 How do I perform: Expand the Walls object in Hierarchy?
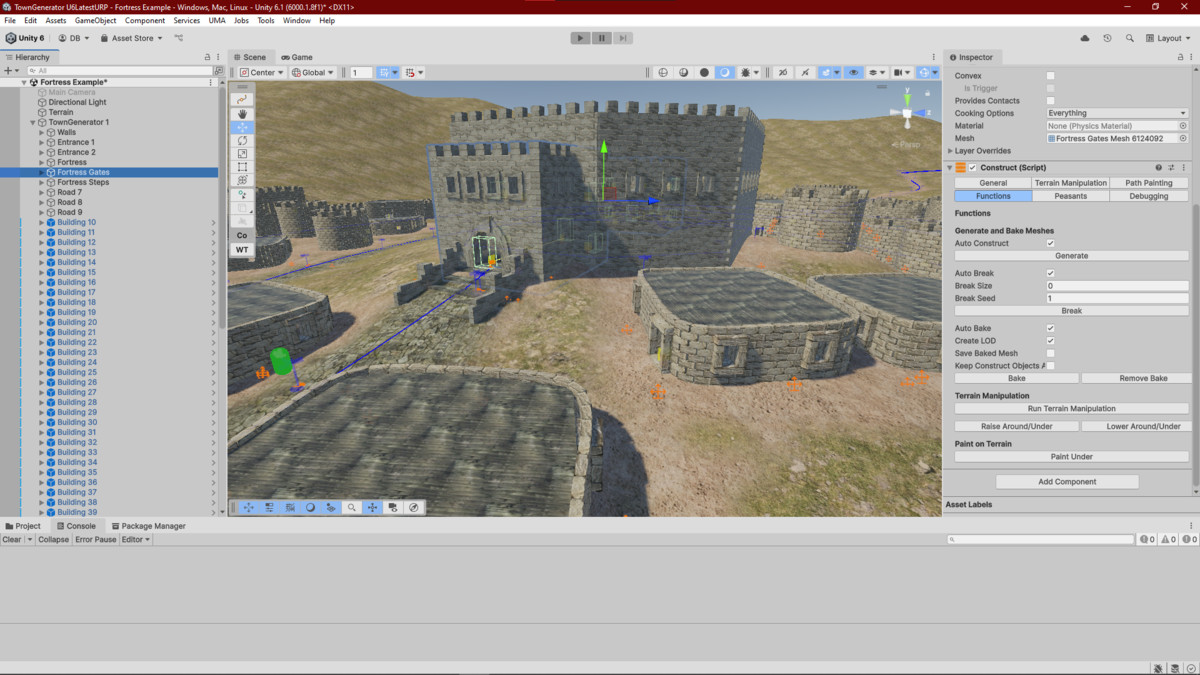click(x=41, y=132)
